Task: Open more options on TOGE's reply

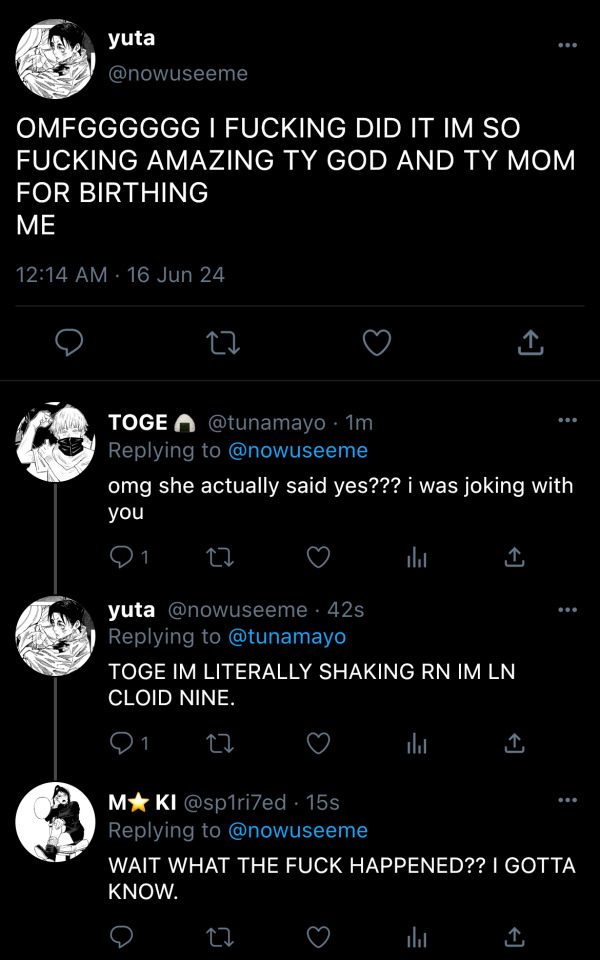Action: point(567,420)
